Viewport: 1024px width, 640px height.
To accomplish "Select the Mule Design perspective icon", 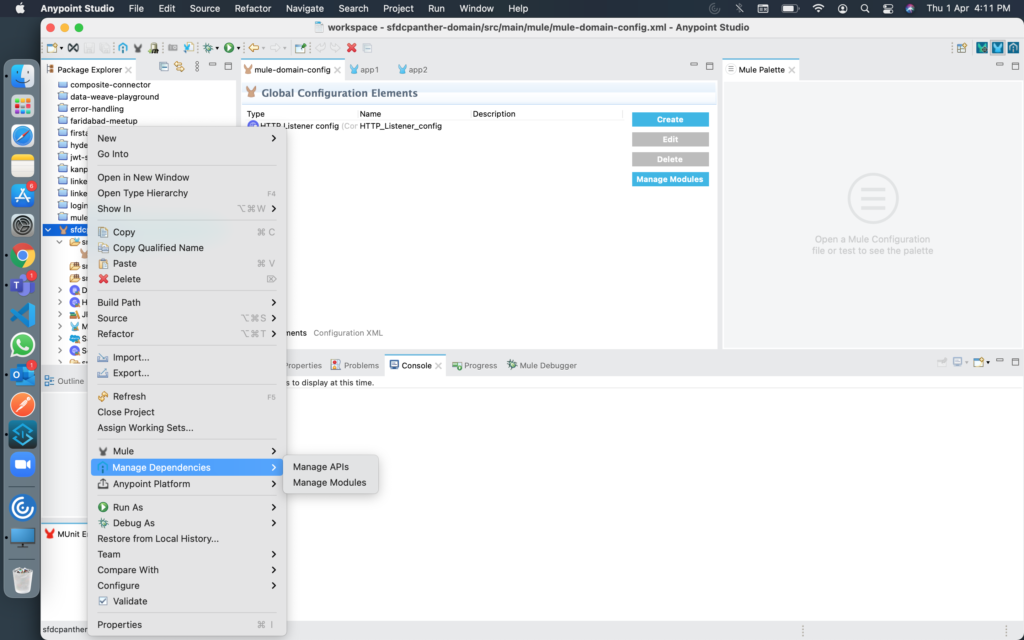I will coord(998,47).
